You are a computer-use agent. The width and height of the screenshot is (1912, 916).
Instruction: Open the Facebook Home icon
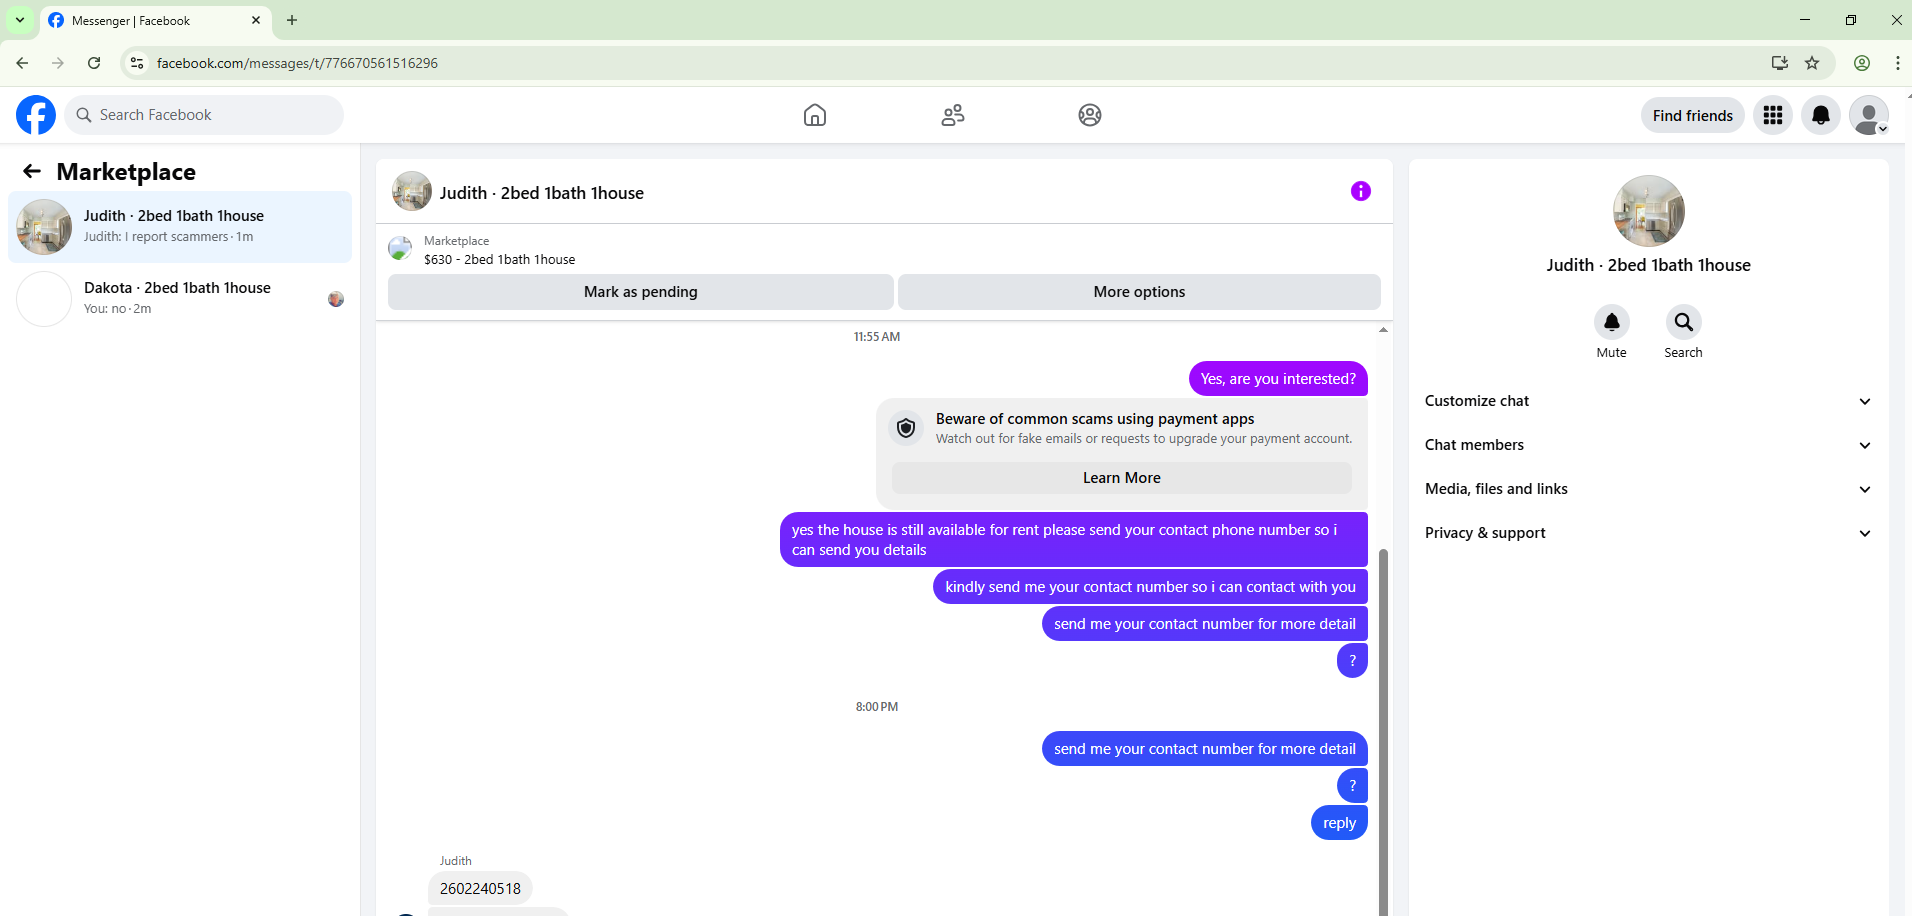click(815, 115)
